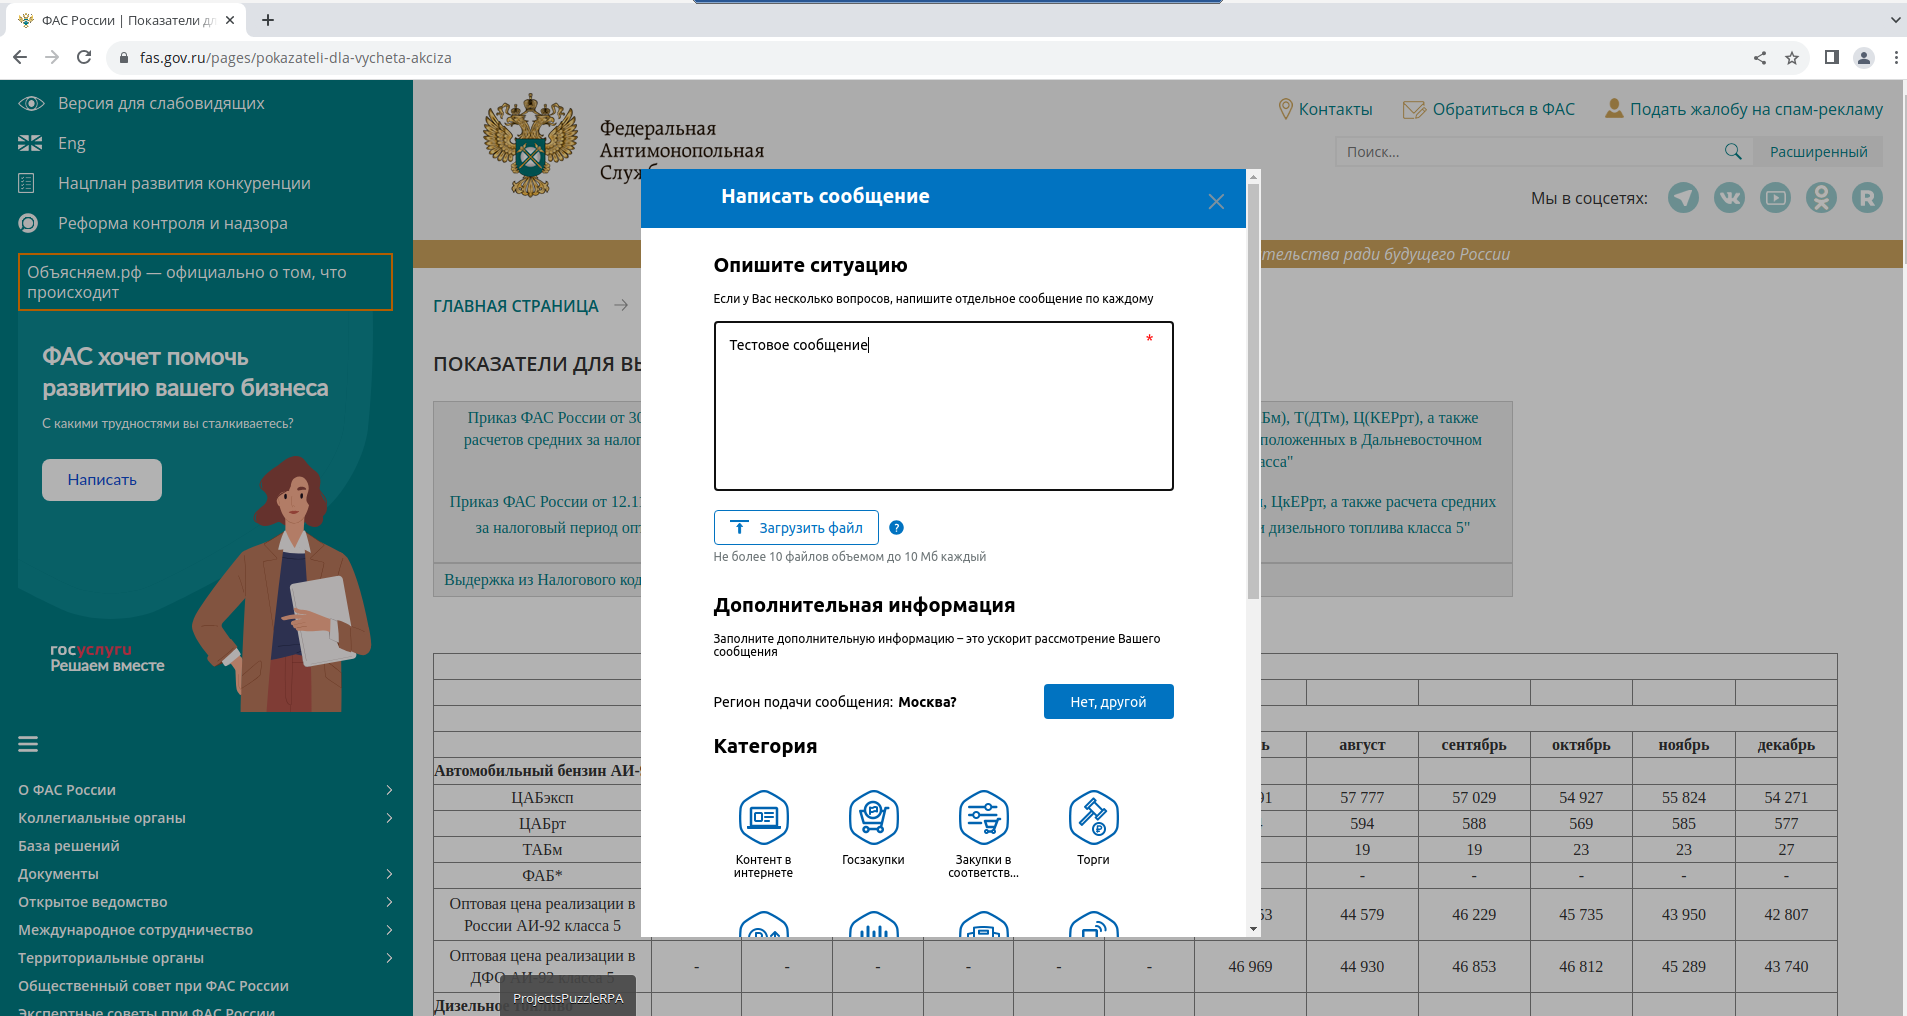Screen dimensions: 1907x1016
Task: Open the Rutube social icon
Action: tap(1867, 198)
